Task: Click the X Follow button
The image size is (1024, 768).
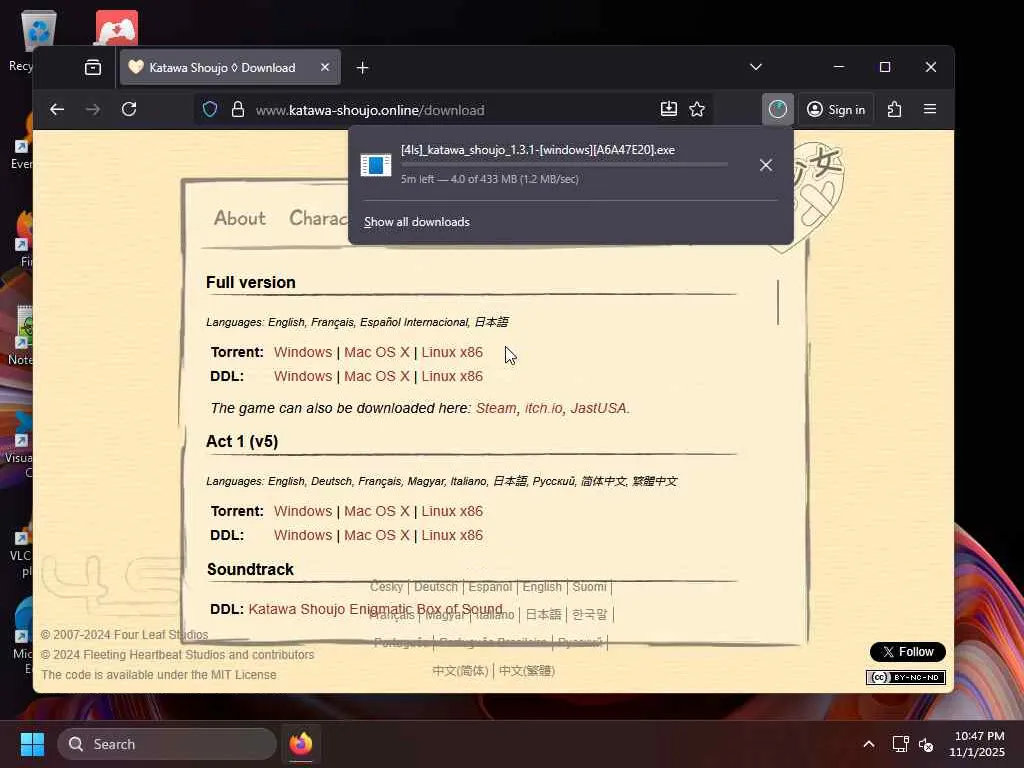Action: [907, 652]
